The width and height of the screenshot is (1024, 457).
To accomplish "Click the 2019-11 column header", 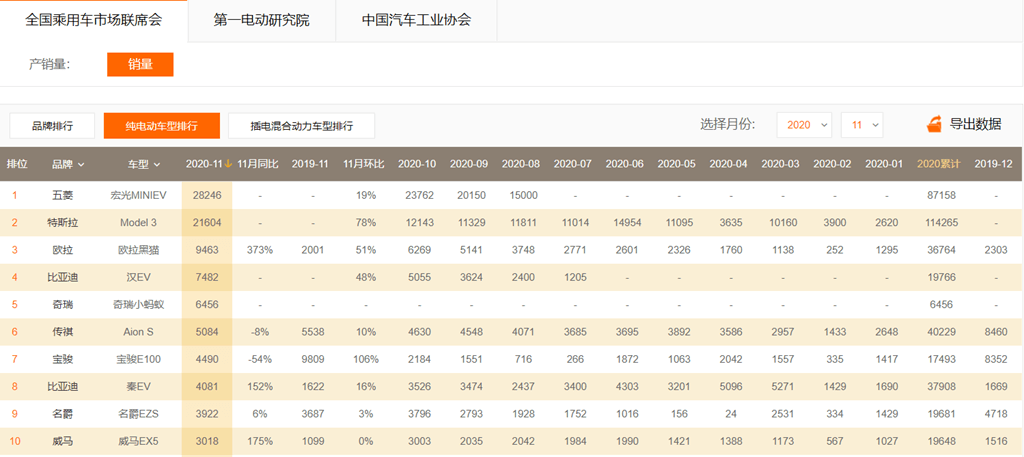I will click(310, 164).
